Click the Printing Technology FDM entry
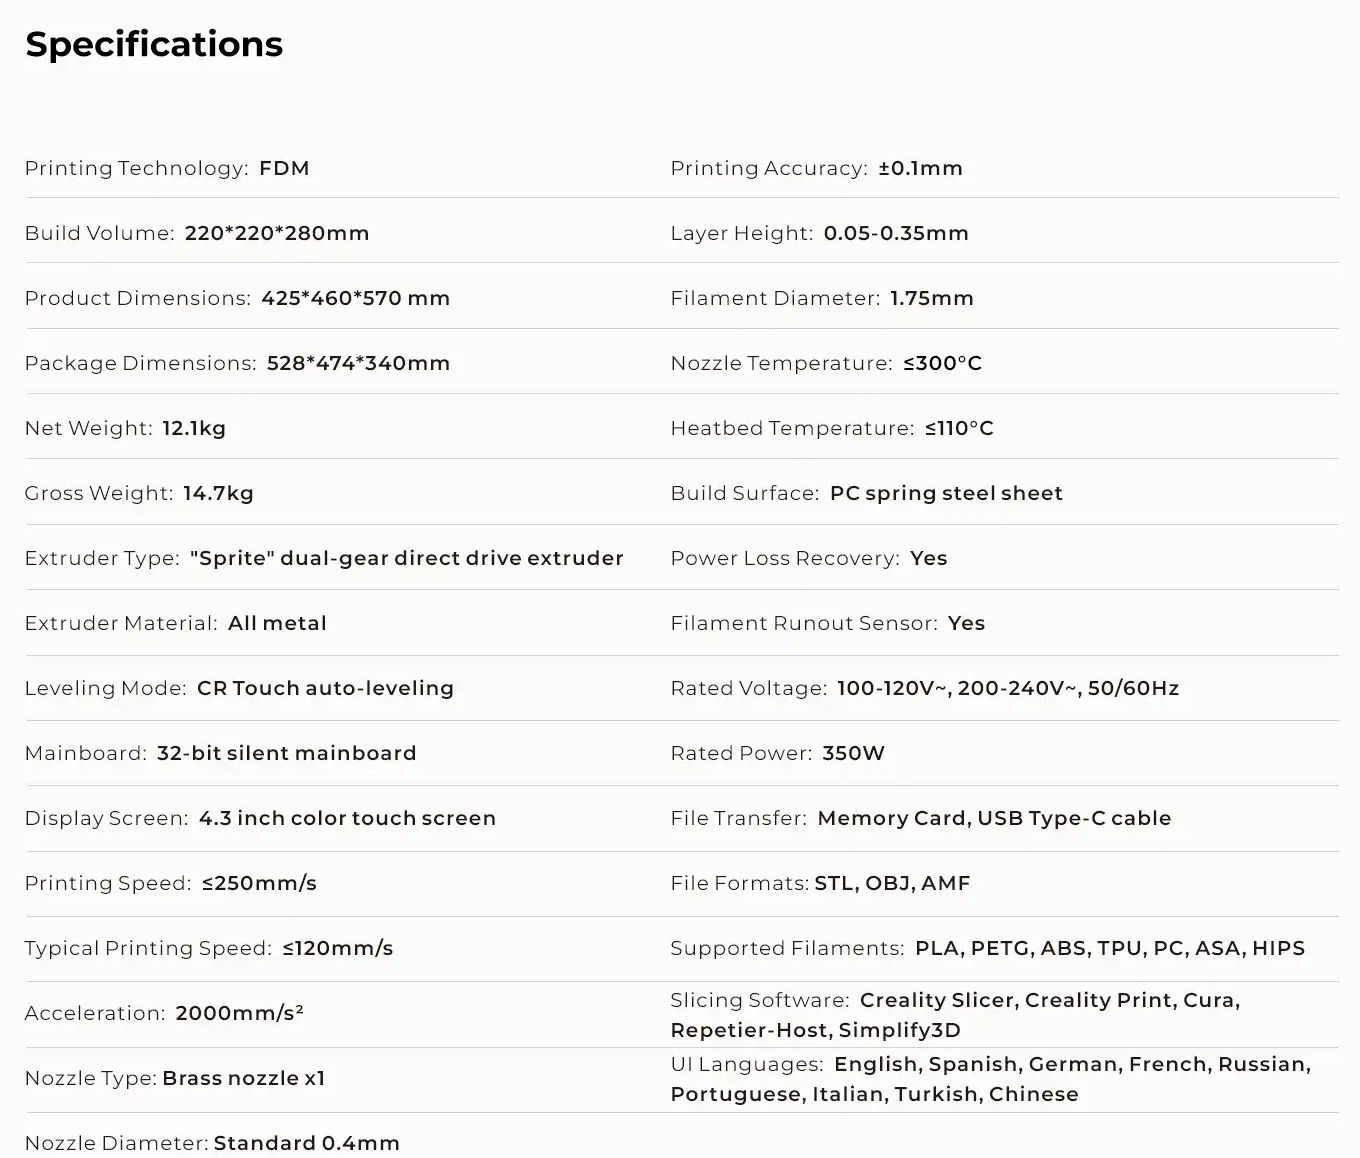 click(x=167, y=168)
